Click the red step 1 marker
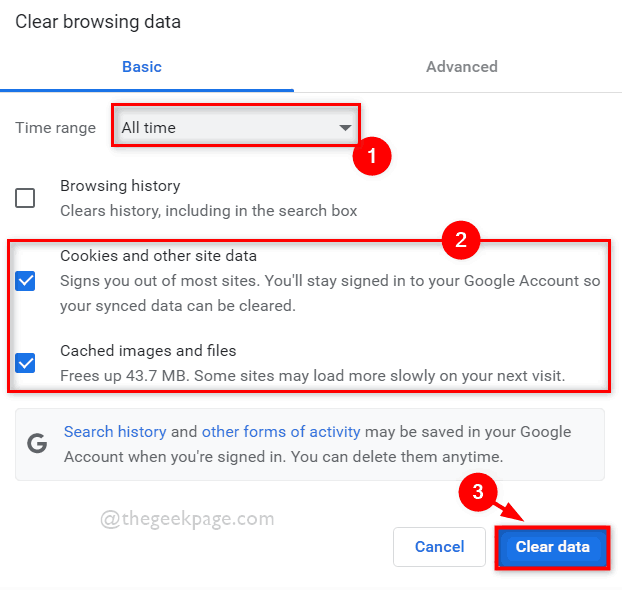The image size is (622, 590). [x=373, y=156]
